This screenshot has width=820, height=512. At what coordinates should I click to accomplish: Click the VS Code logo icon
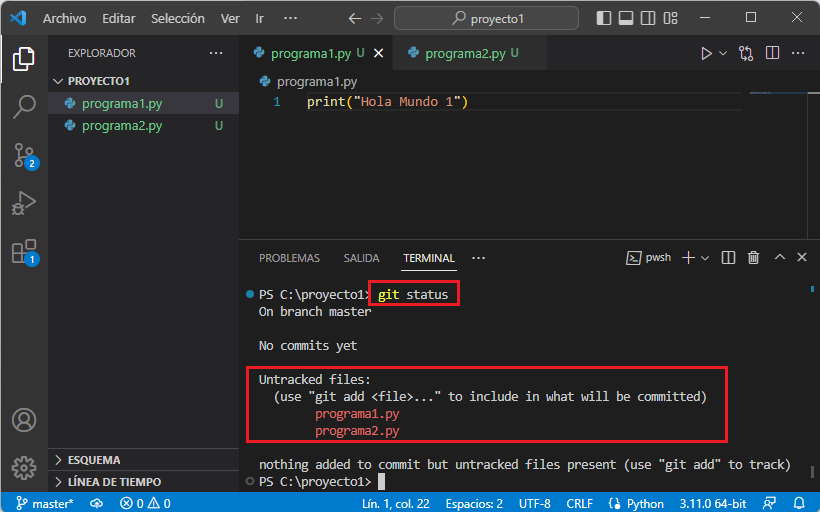pos(18,18)
